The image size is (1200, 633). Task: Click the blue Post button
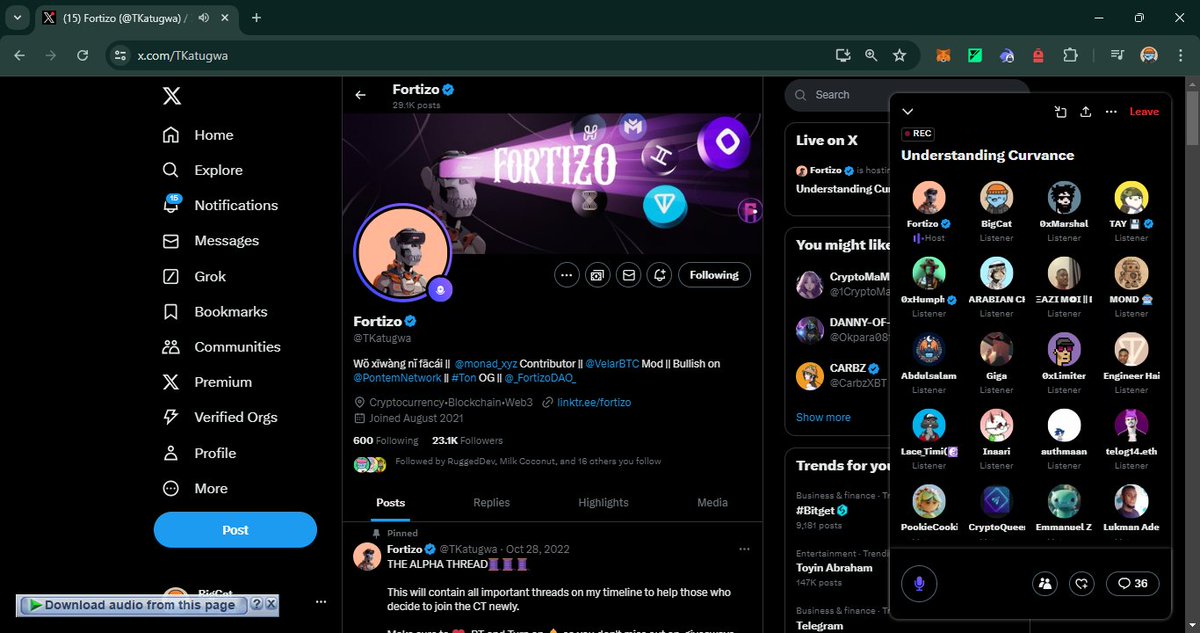pos(235,530)
